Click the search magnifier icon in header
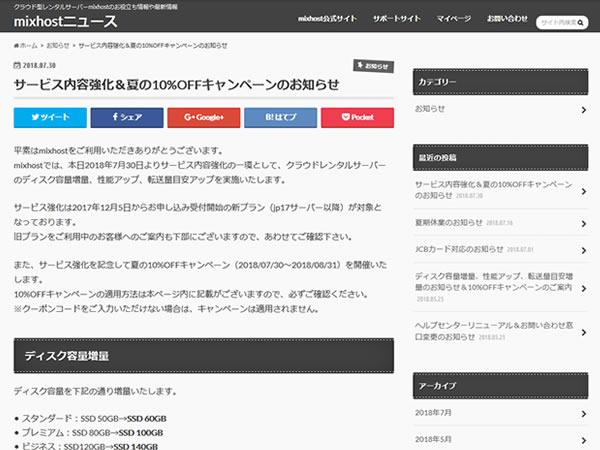The height and width of the screenshot is (450, 600). click(x=580, y=23)
